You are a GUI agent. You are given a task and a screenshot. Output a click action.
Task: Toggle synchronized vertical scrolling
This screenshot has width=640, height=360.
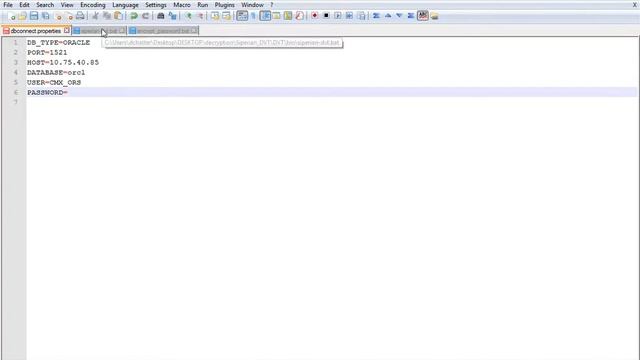[x=215, y=16]
